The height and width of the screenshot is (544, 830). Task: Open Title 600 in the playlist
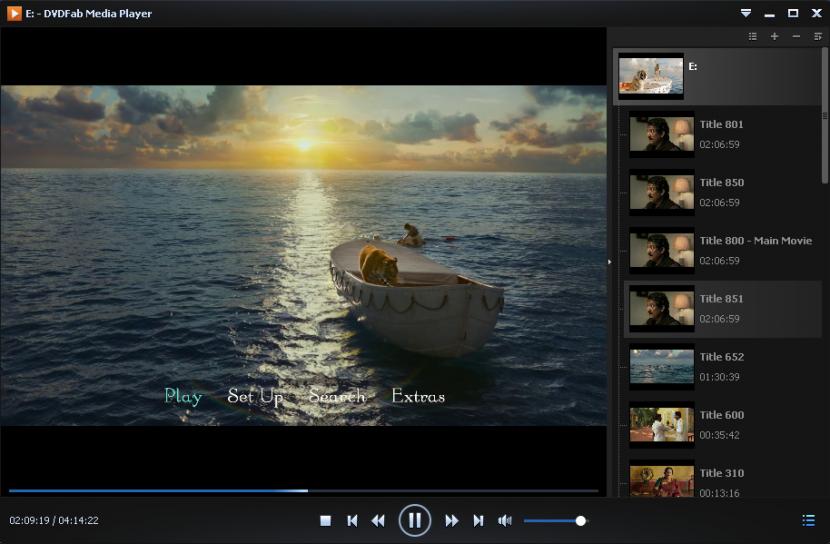[723, 425]
